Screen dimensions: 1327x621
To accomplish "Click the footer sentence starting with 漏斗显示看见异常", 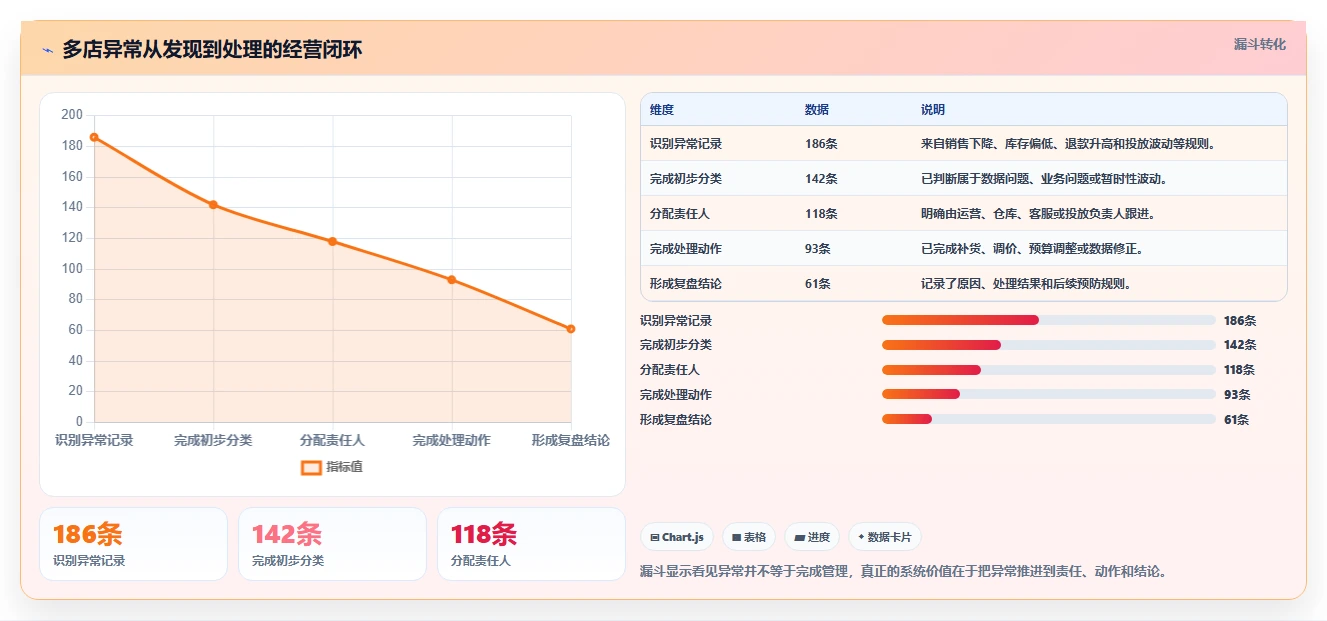I will point(904,572).
